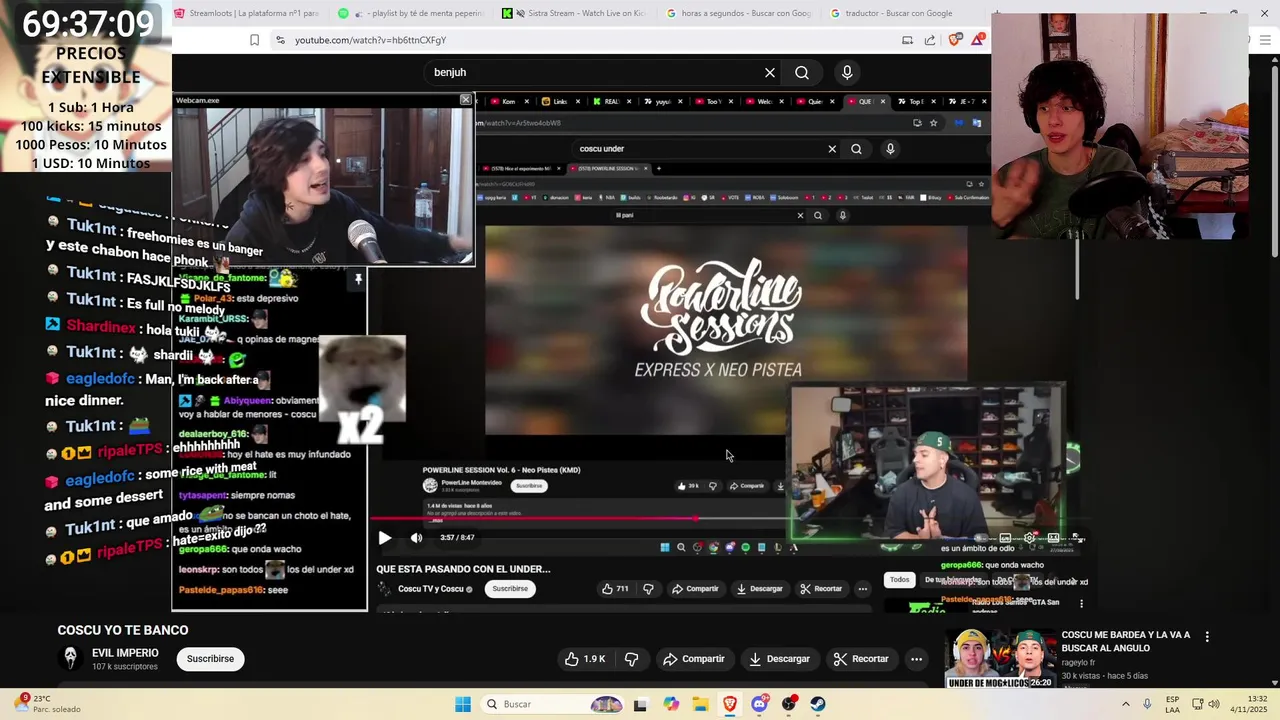Select the 'Todos' filter chip
Image resolution: width=1280 pixels, height=720 pixels.
pyautogui.click(x=900, y=580)
